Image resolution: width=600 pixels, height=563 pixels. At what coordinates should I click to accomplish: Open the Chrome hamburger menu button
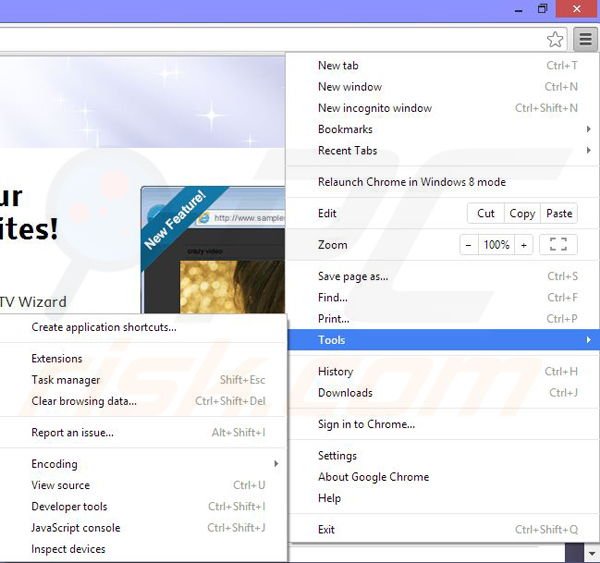585,39
